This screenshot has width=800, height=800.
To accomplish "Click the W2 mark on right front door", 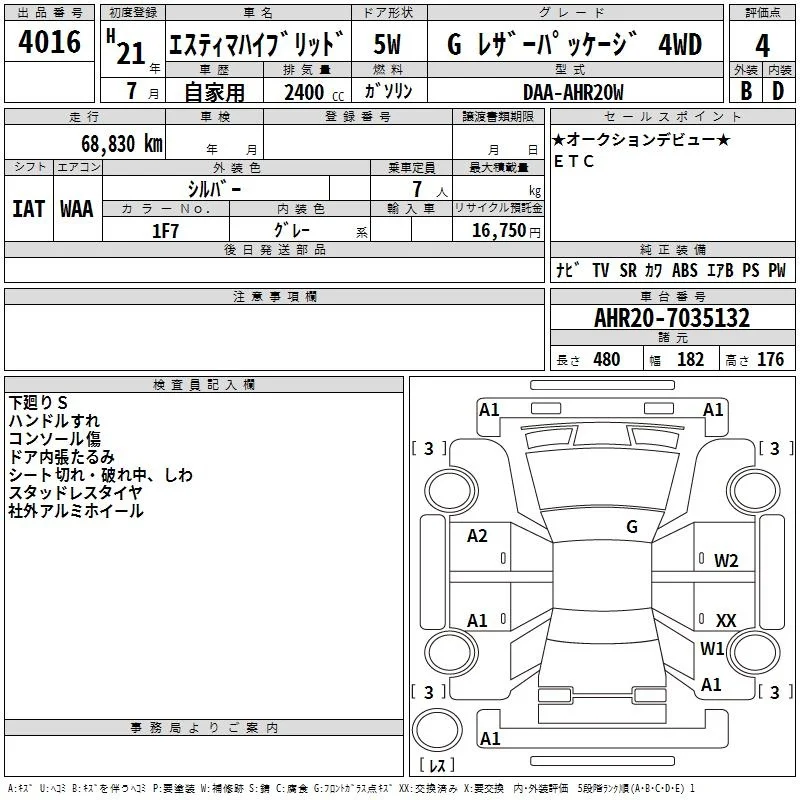I will pos(726,561).
